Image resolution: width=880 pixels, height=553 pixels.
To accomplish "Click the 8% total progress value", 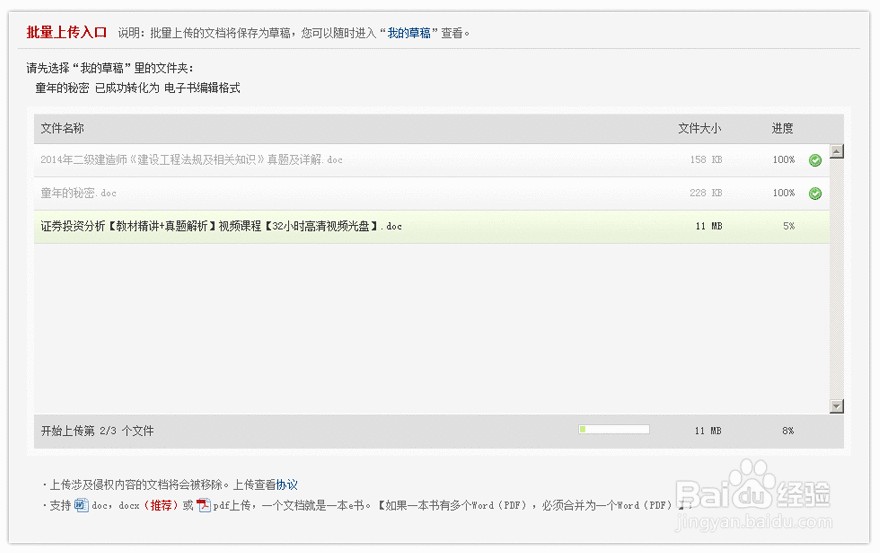I will [x=788, y=431].
